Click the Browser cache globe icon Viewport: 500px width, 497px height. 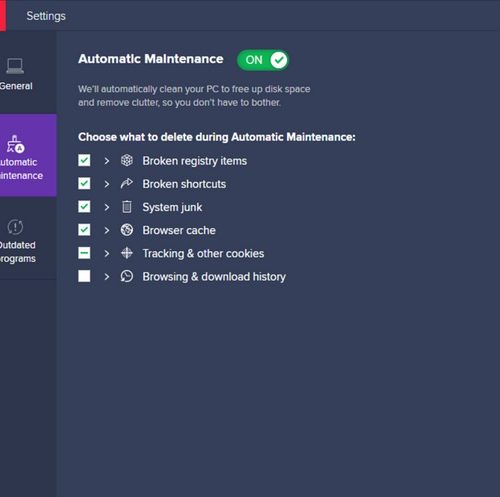pos(127,230)
